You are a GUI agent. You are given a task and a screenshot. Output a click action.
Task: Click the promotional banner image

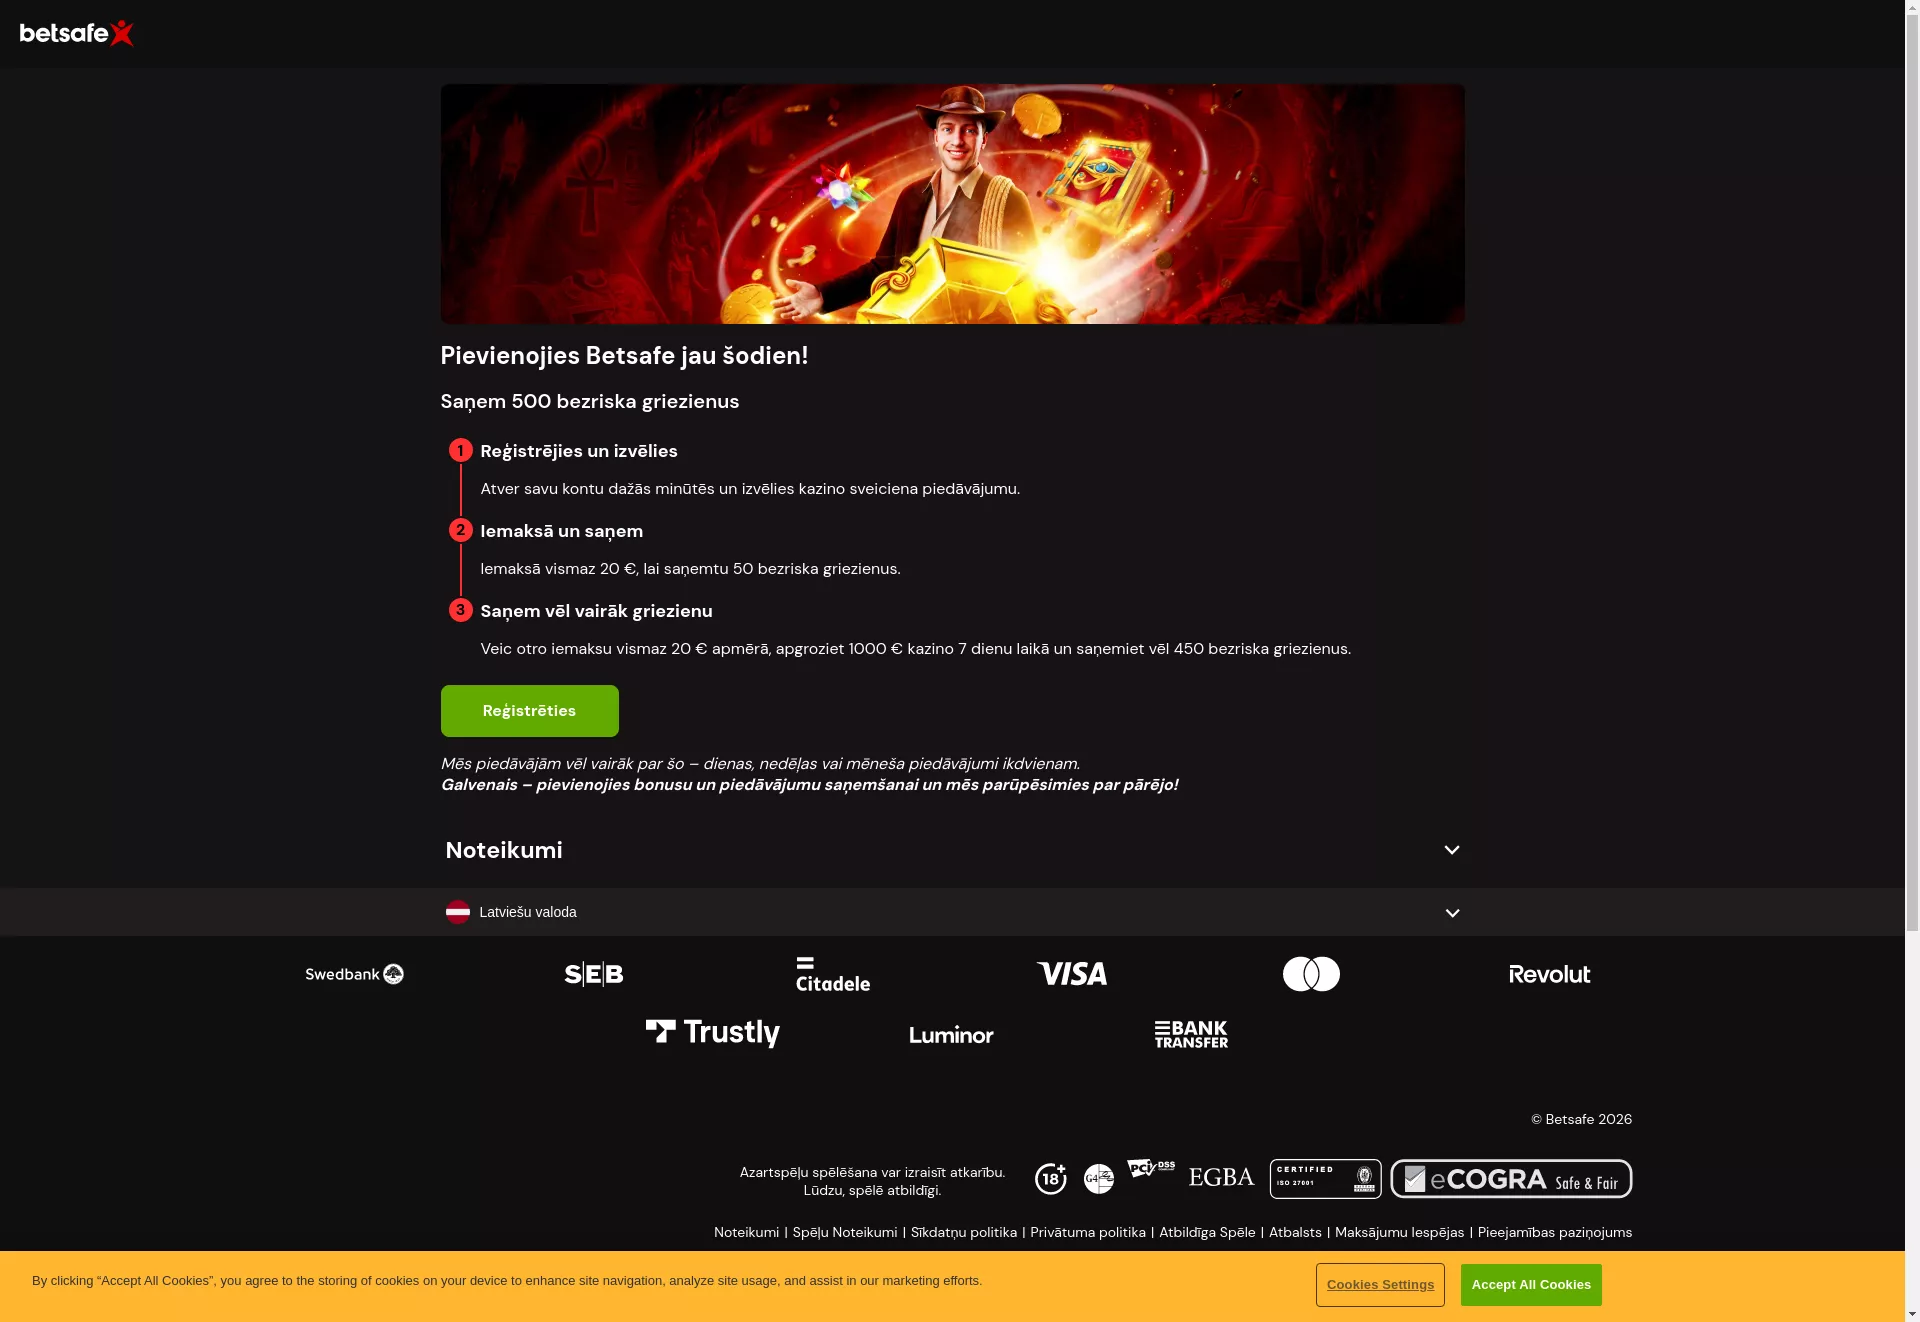coord(952,204)
